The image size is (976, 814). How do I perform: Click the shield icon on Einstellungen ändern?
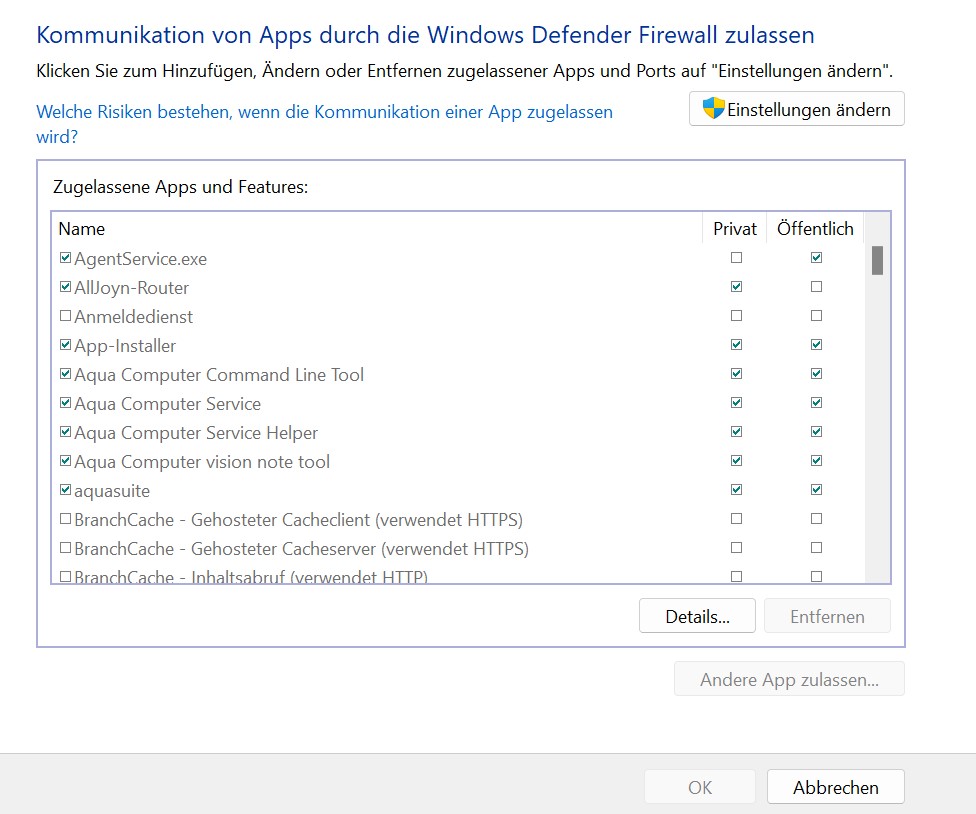pyautogui.click(x=713, y=109)
